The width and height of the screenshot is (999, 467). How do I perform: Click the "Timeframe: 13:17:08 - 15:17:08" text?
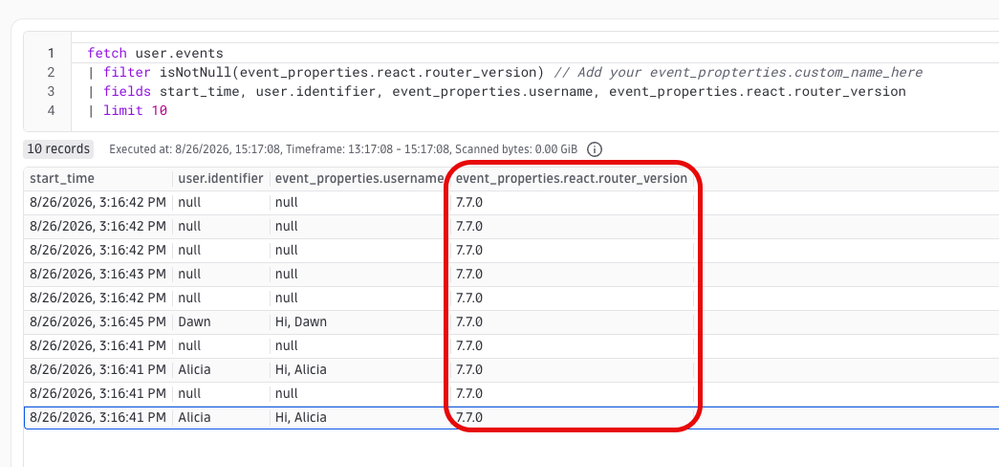click(369, 150)
